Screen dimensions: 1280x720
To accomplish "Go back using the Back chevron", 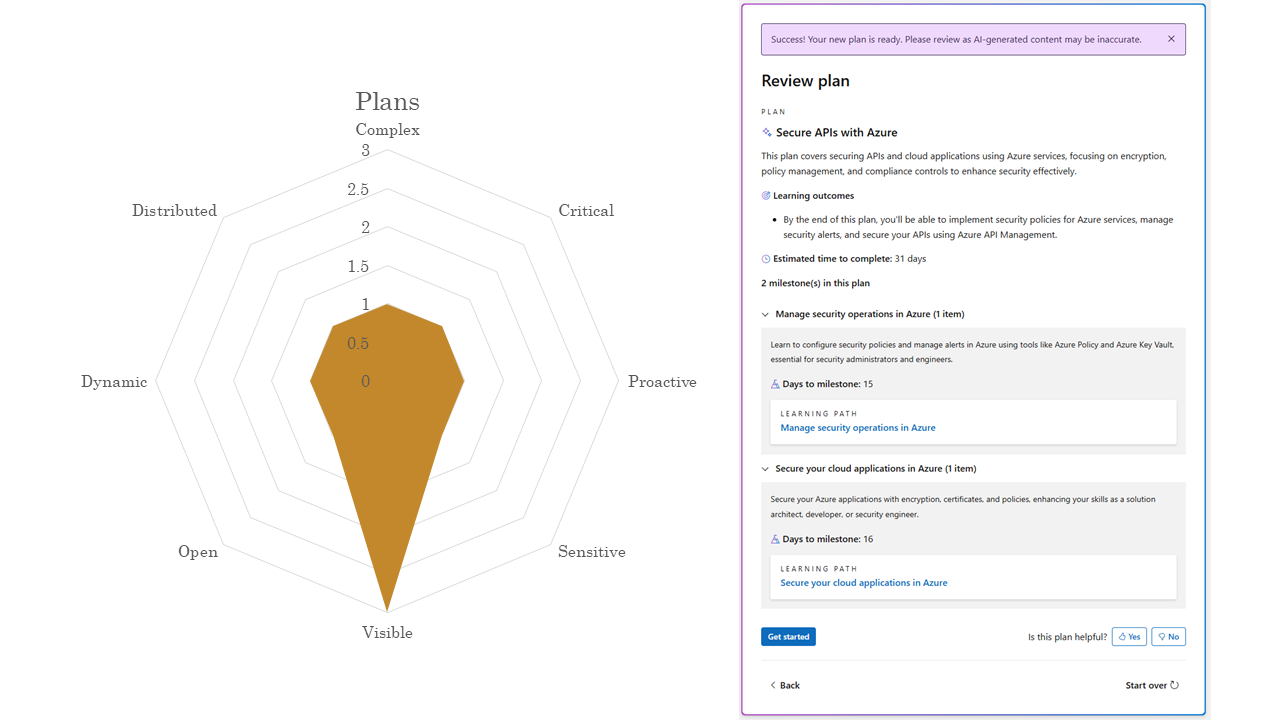I will pos(773,685).
